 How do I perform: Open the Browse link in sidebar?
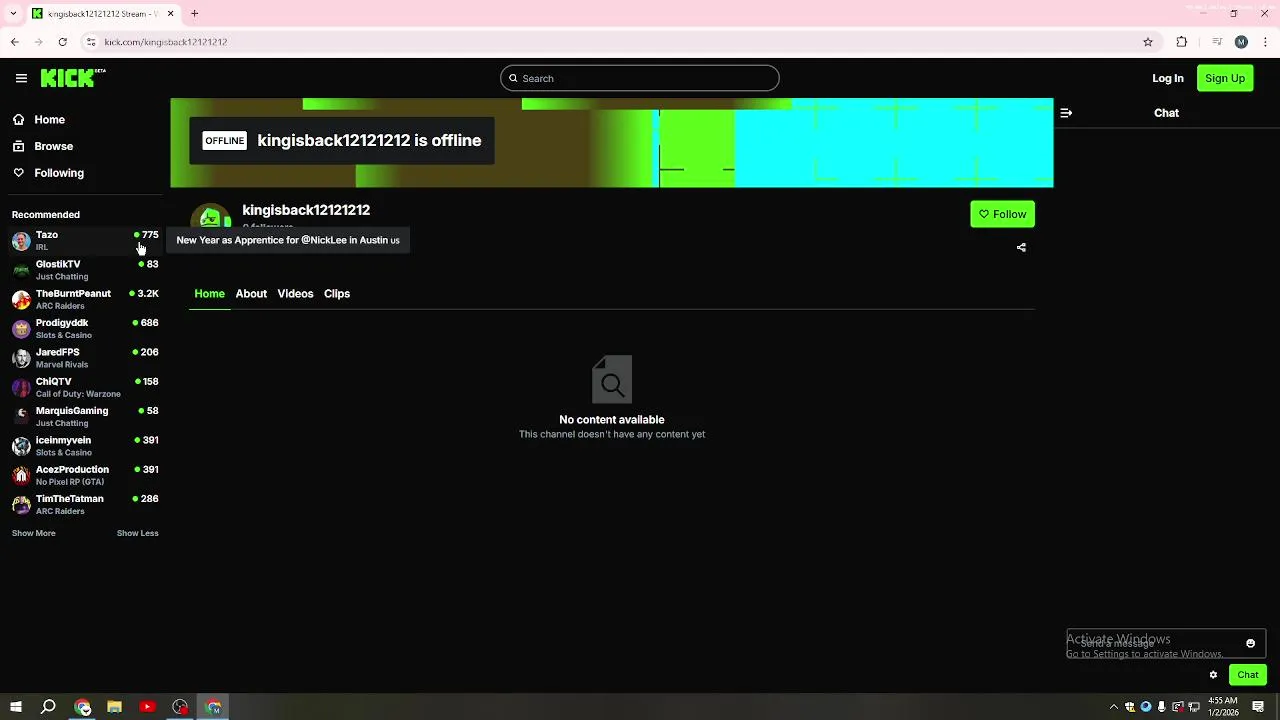(54, 146)
